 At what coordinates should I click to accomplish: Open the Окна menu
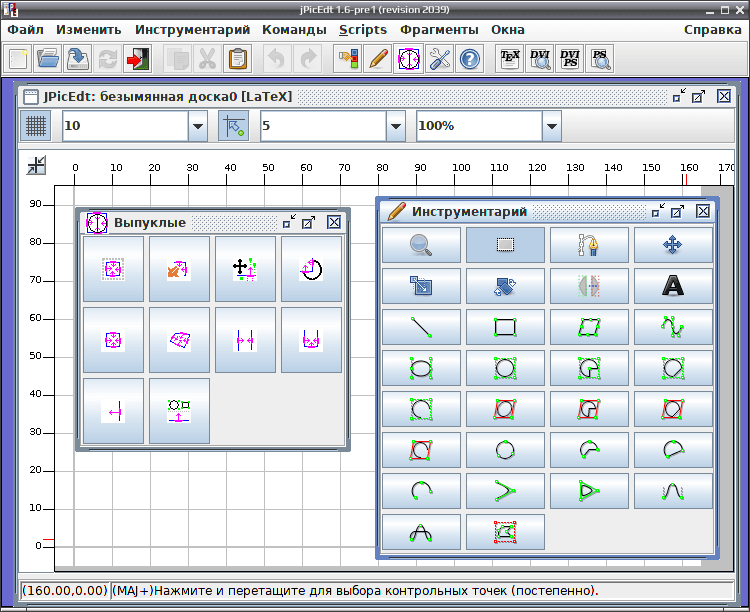click(507, 30)
